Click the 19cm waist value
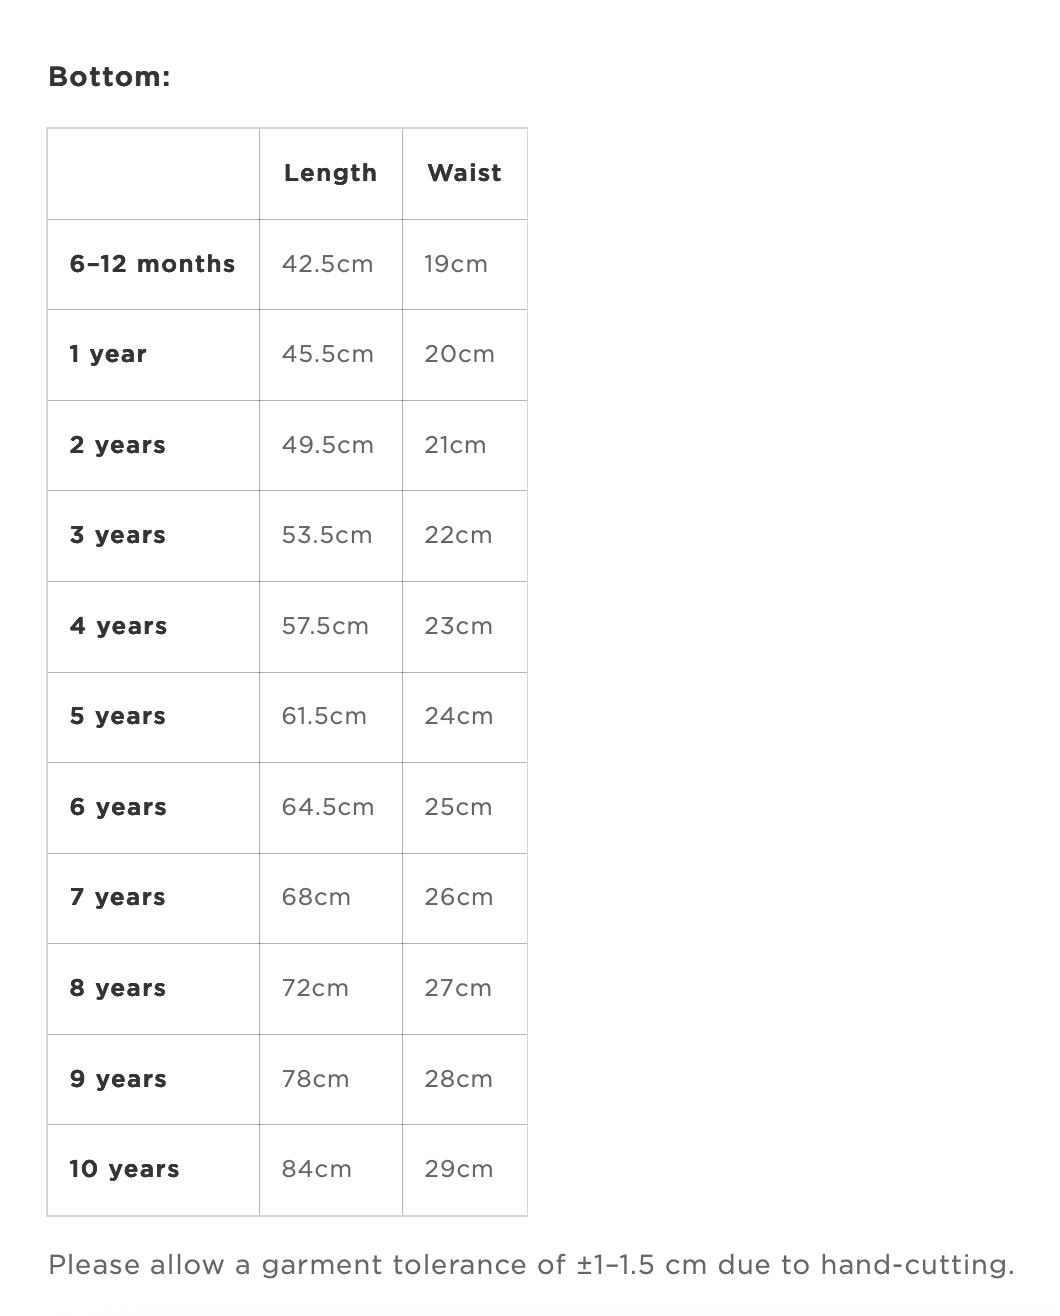This screenshot has width=1060, height=1316. click(456, 264)
